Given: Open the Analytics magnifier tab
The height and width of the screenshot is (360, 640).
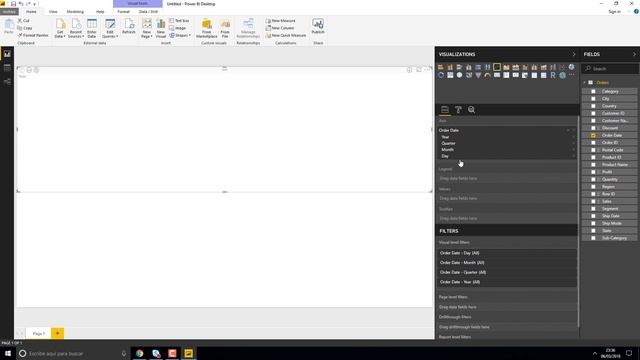Looking at the screenshot, I should coord(471,109).
